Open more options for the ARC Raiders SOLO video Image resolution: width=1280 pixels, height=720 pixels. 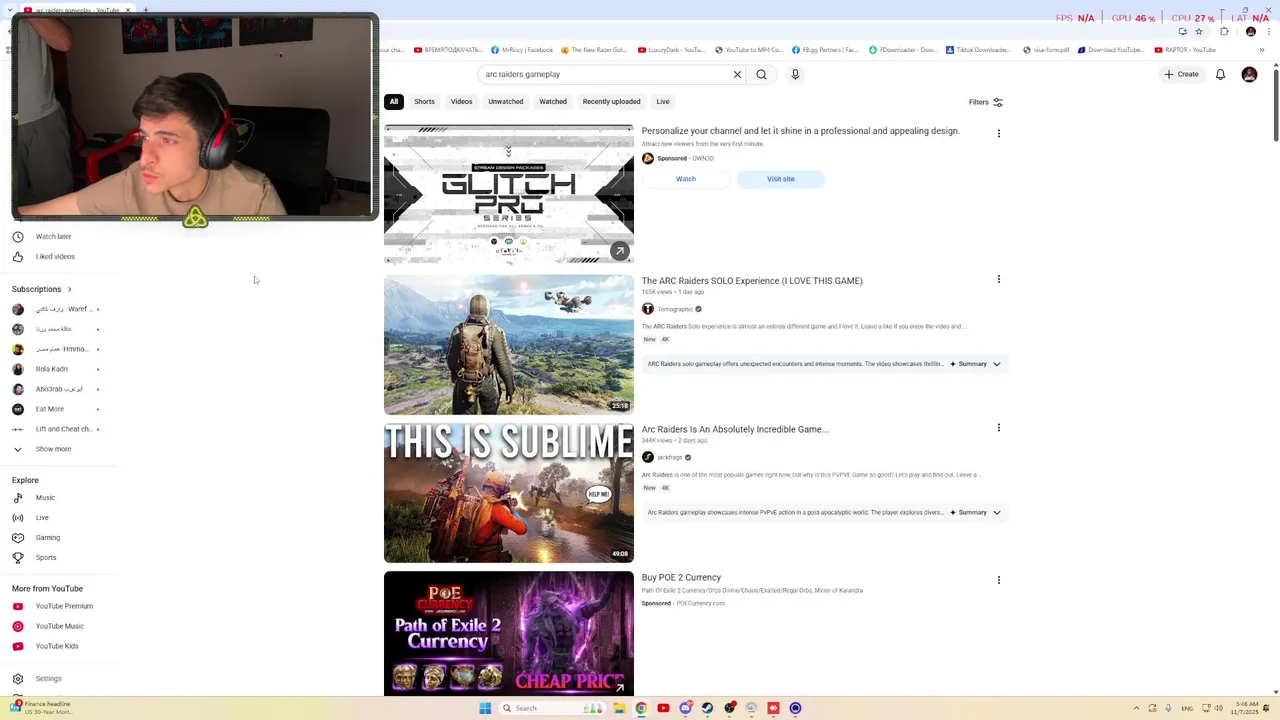click(998, 279)
